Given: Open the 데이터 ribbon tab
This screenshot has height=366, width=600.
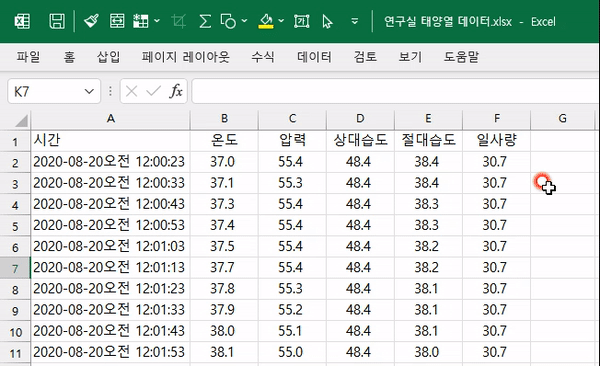Looking at the screenshot, I should 314,57.
